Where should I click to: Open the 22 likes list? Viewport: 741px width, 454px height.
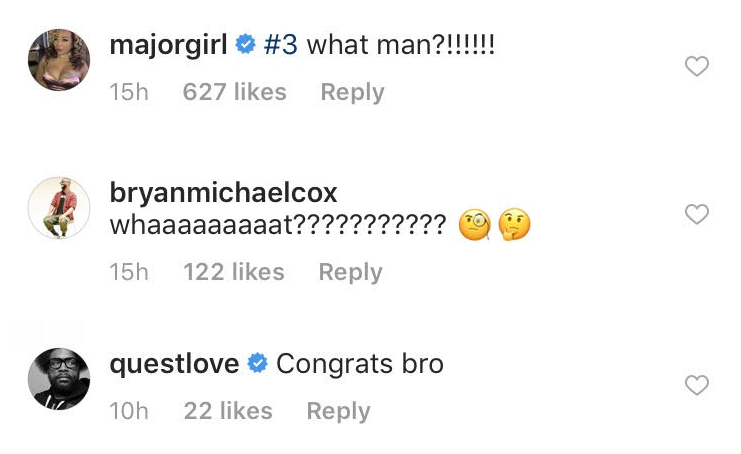(228, 411)
